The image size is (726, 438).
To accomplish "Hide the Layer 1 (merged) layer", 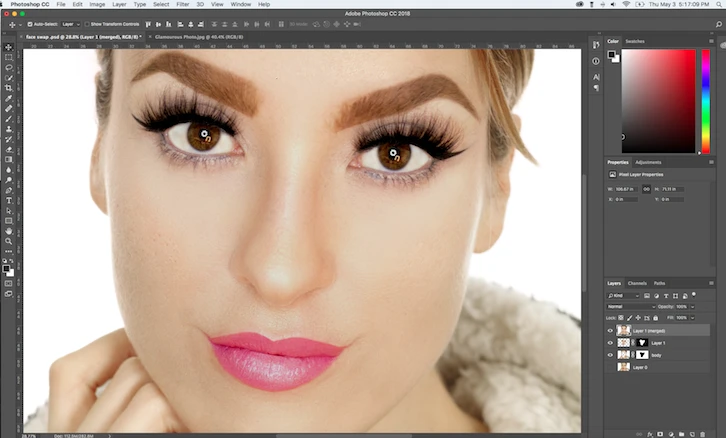I will click(610, 331).
